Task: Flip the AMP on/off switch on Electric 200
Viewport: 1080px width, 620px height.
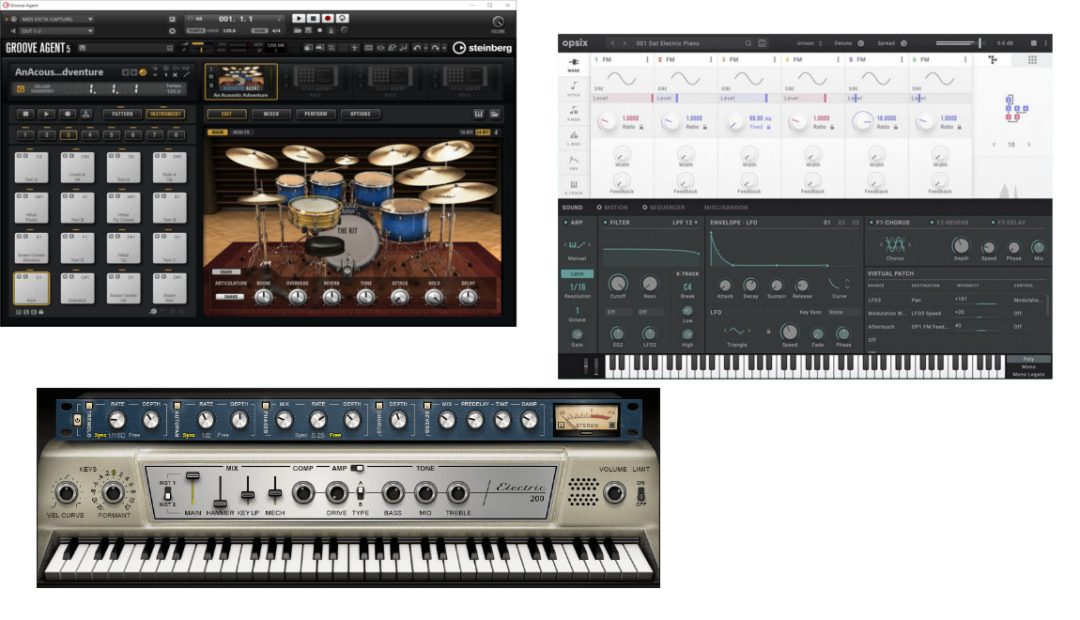Action: point(357,468)
